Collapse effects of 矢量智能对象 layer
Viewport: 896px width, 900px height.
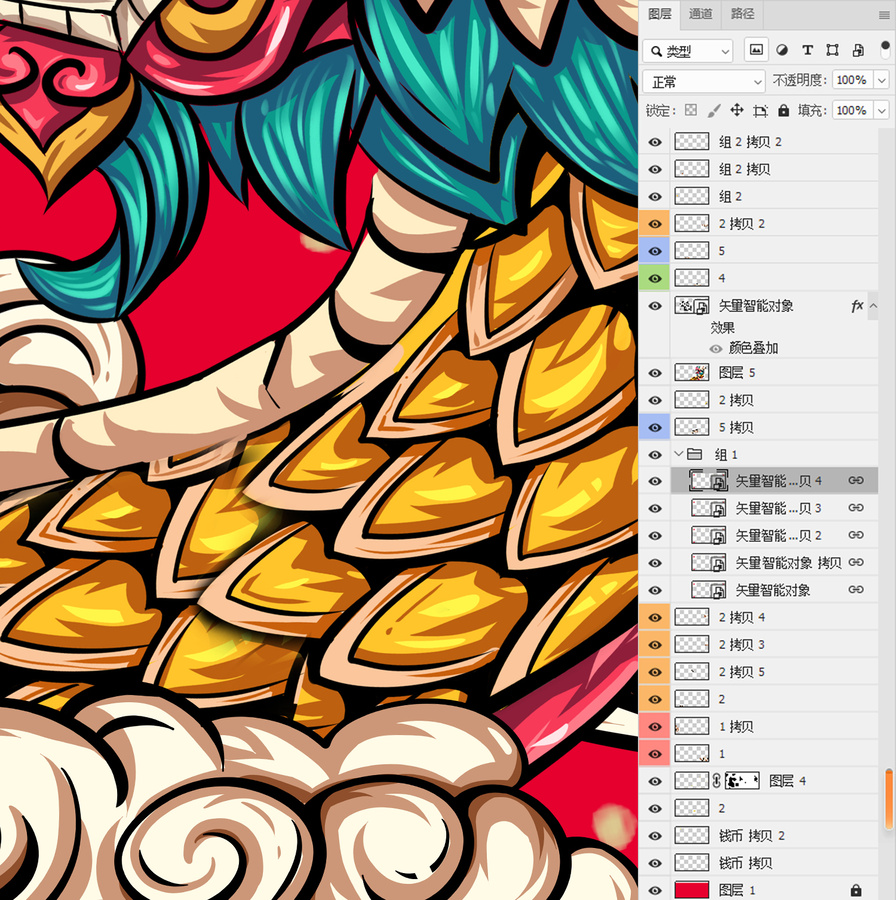tap(873, 306)
